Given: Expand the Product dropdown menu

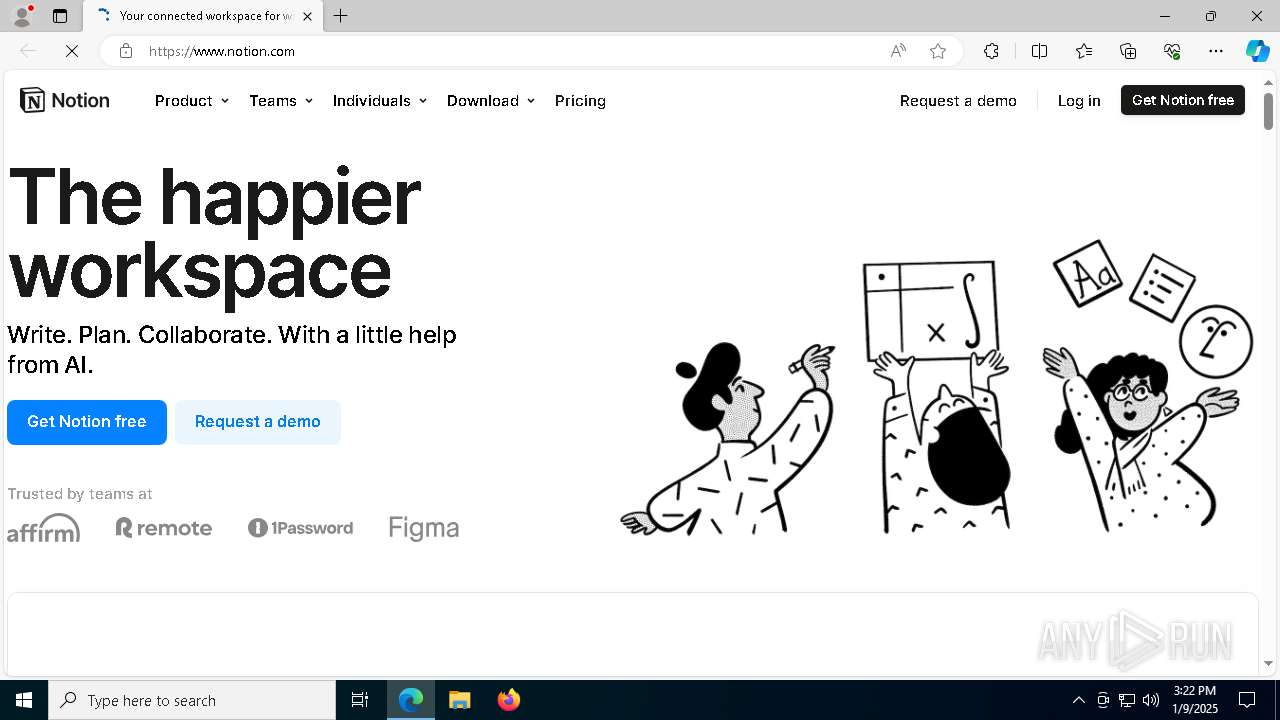Looking at the screenshot, I should (191, 100).
